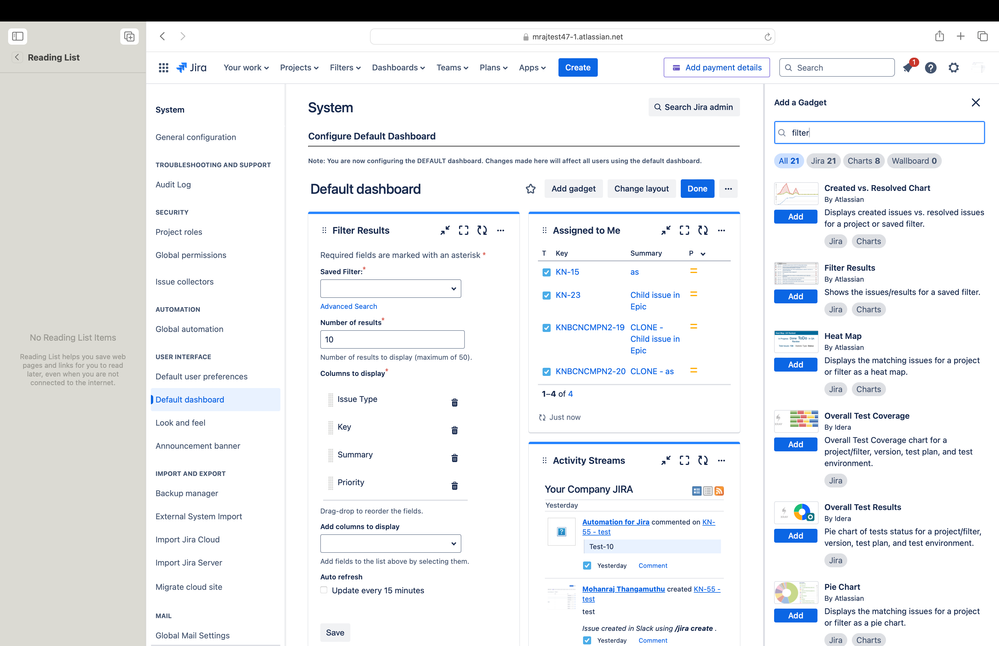
Task: Click the Search Jira admin box
Action: pyautogui.click(x=694, y=107)
